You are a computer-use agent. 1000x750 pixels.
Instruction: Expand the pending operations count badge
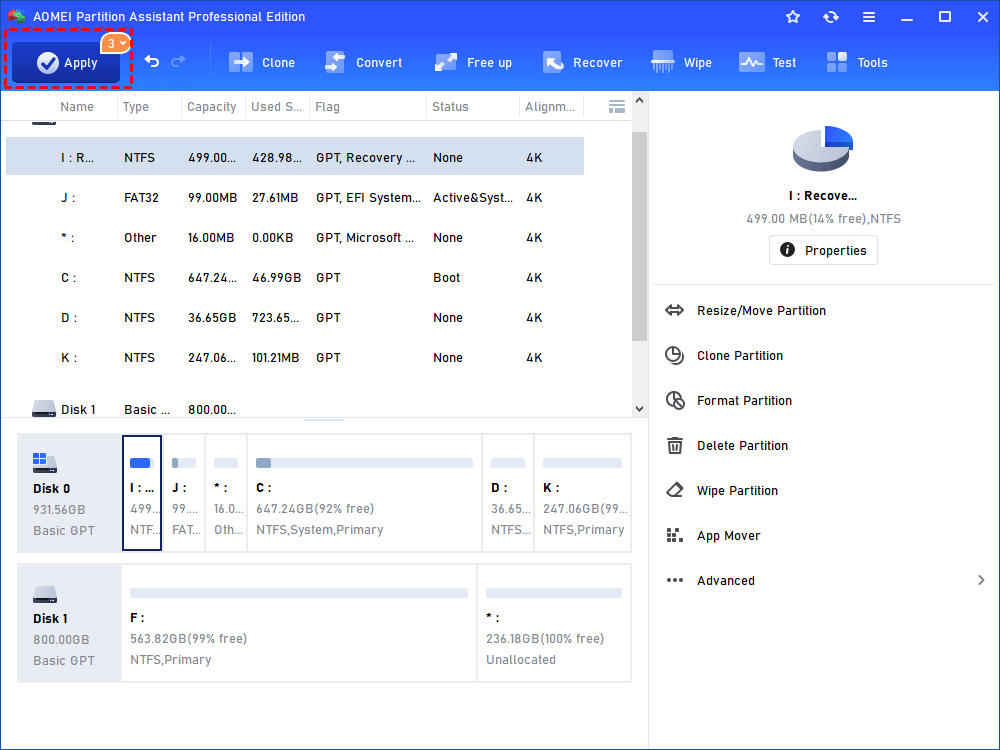pos(116,43)
